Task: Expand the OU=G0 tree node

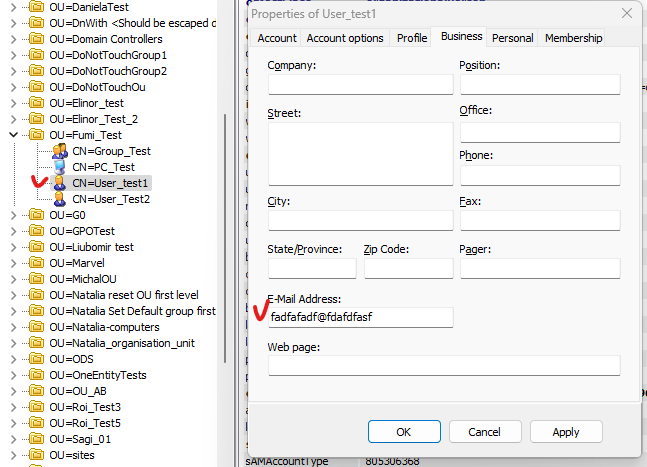Action: point(12,215)
